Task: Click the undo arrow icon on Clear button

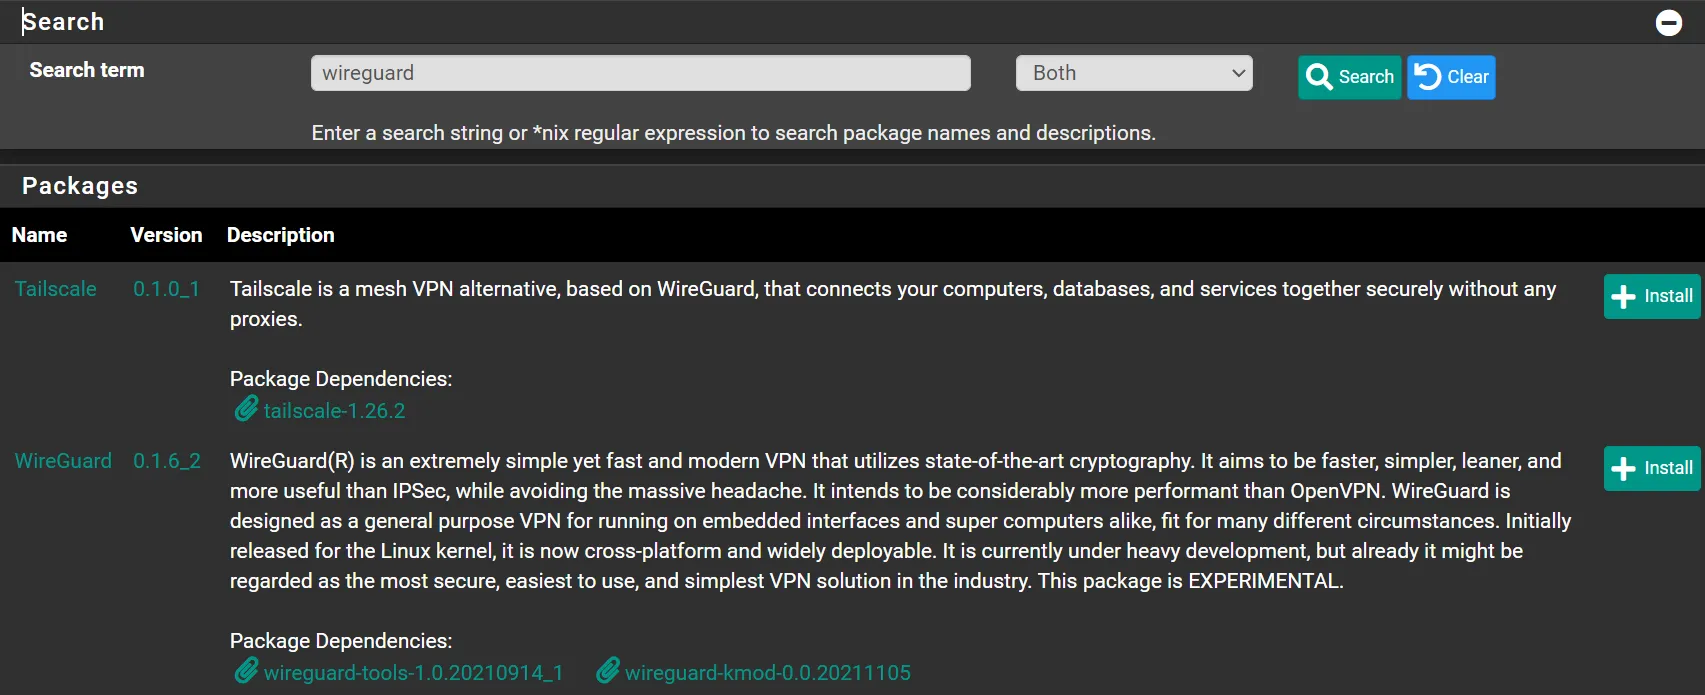Action: point(1426,76)
